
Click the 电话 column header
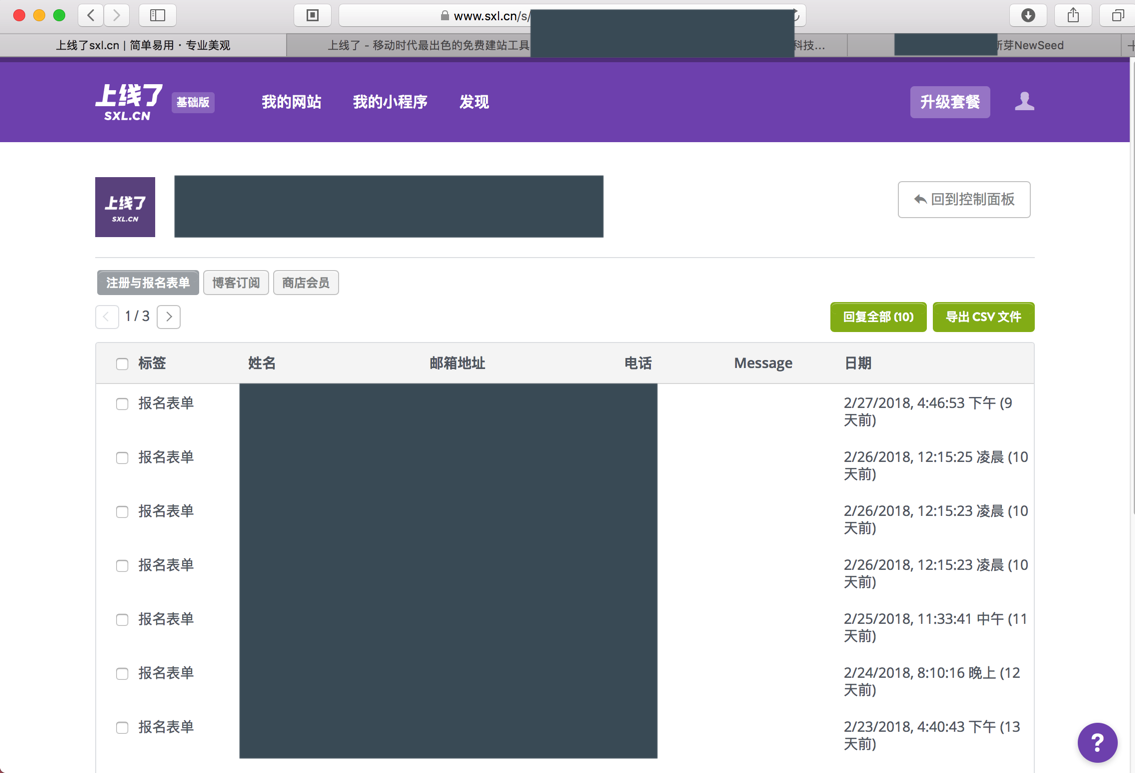638,363
